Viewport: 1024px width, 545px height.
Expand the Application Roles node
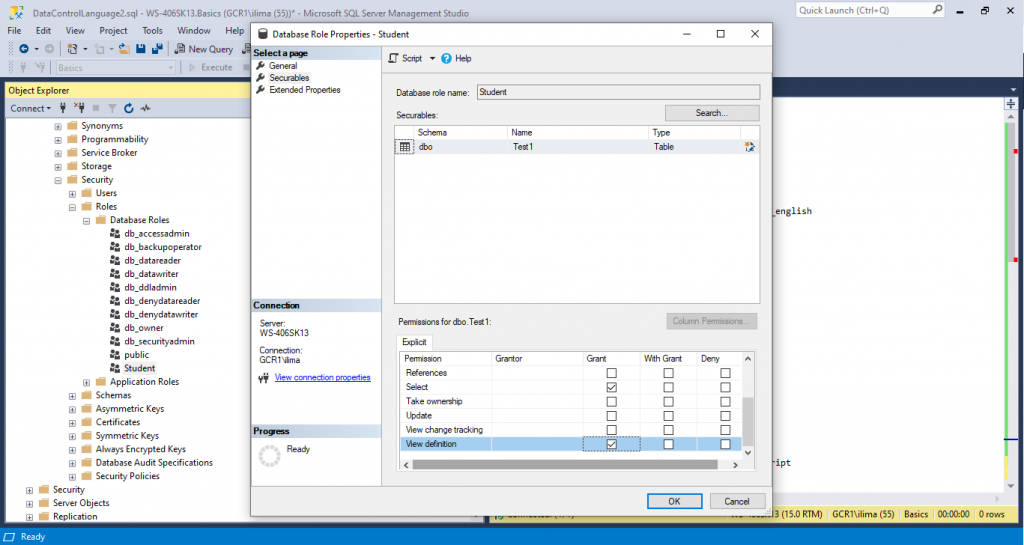tap(87, 382)
